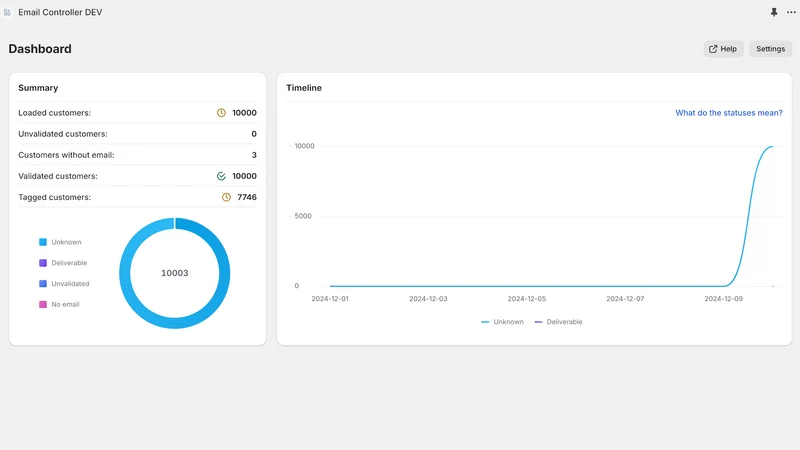The width and height of the screenshot is (800, 450).
Task: Click the Email Controller DEV app icon
Action: click(x=7, y=12)
